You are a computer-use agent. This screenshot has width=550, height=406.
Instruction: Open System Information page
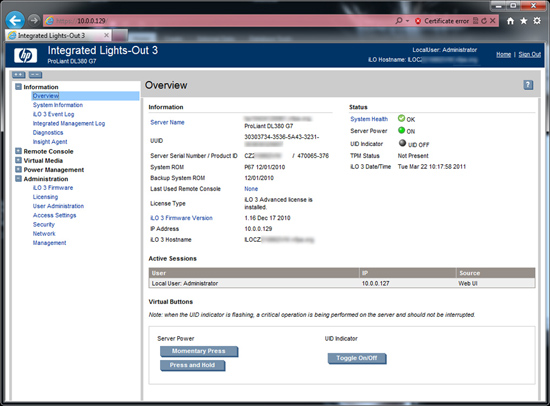58,105
